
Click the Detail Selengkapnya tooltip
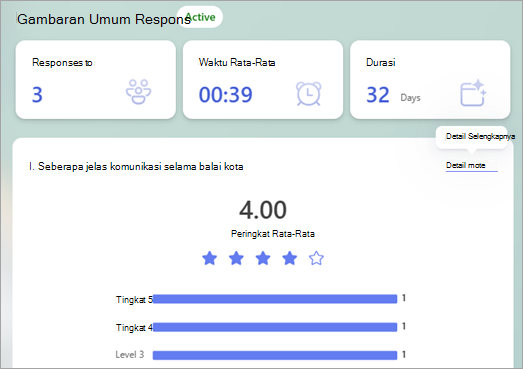[x=472, y=136]
